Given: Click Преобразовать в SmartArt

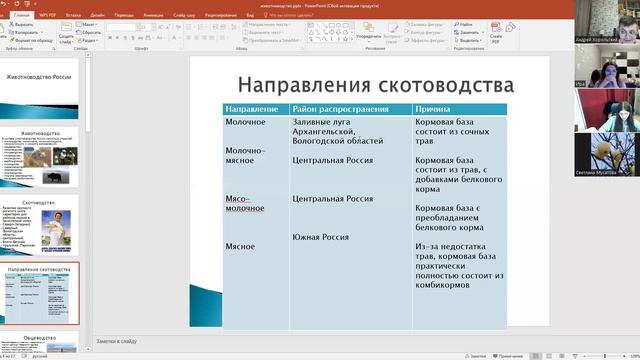Looking at the screenshot, I should click(271, 40).
